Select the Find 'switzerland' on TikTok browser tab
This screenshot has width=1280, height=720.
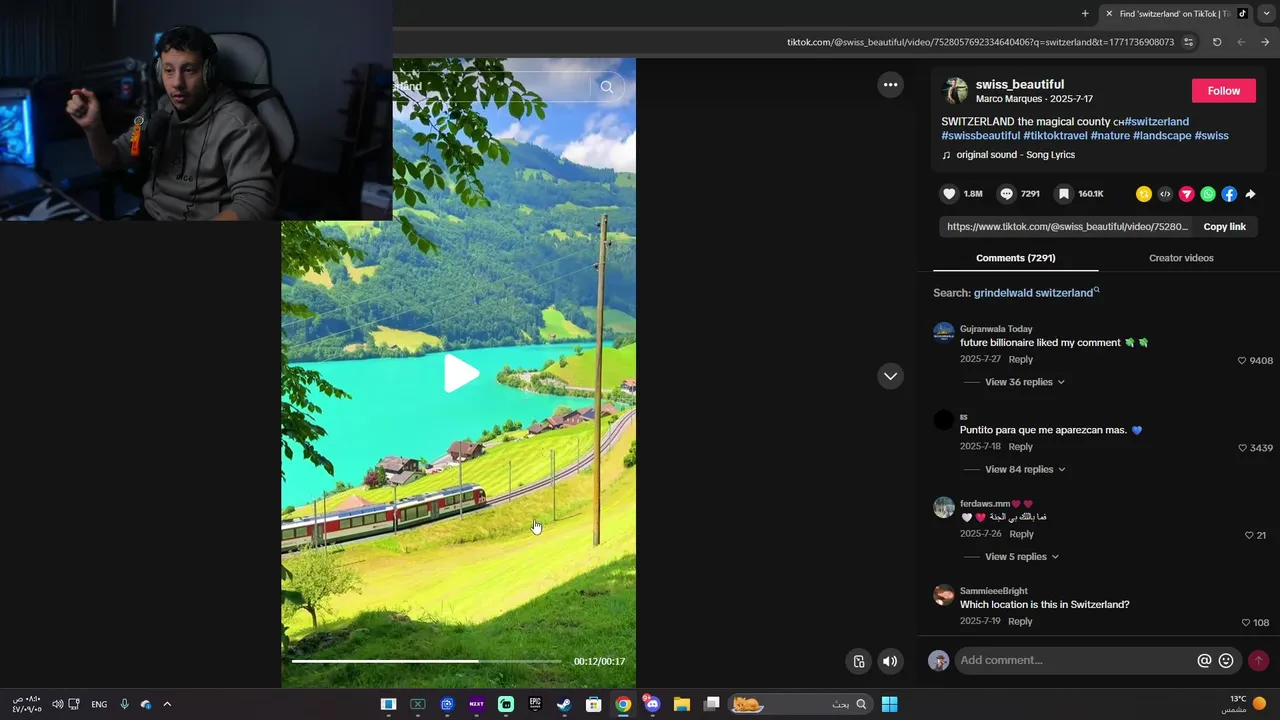click(1176, 13)
